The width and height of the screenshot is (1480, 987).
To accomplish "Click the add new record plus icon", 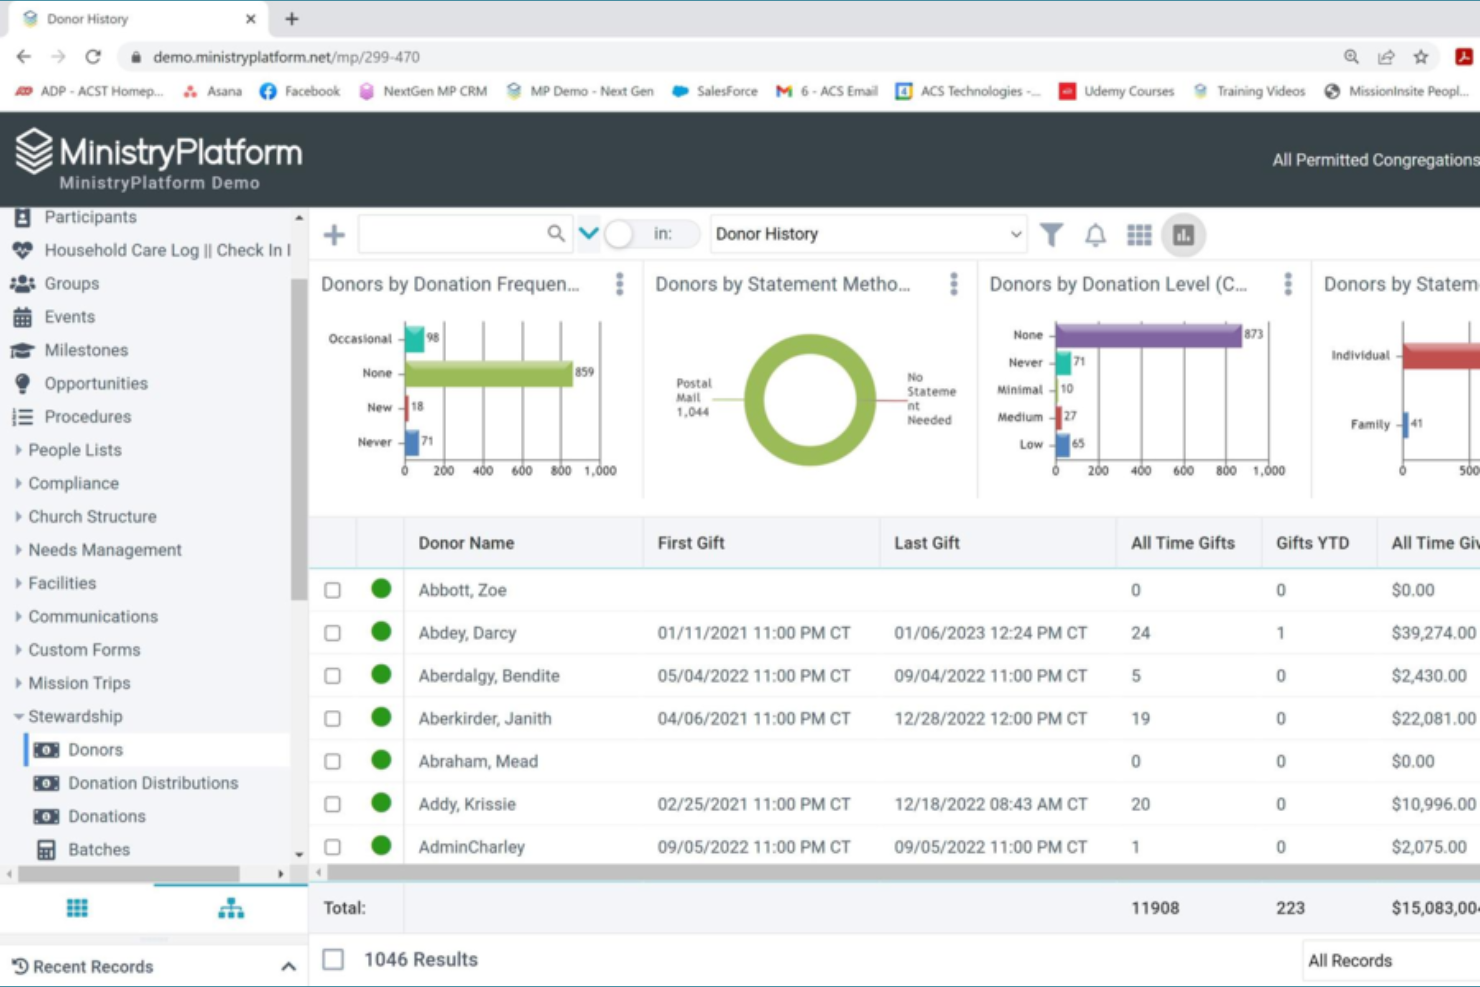I will coord(334,234).
